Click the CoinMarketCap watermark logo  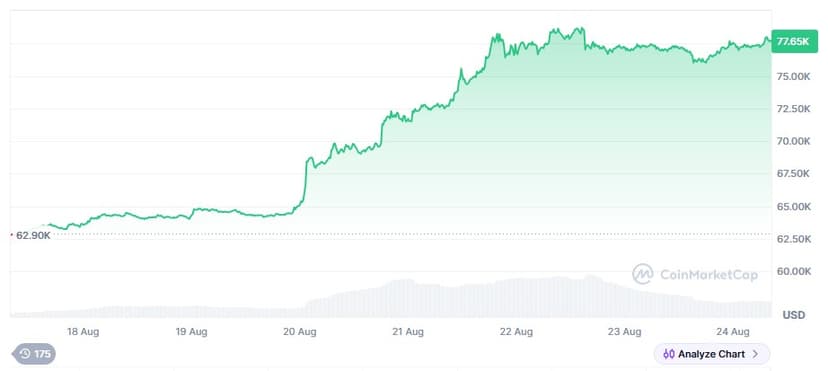click(x=643, y=274)
